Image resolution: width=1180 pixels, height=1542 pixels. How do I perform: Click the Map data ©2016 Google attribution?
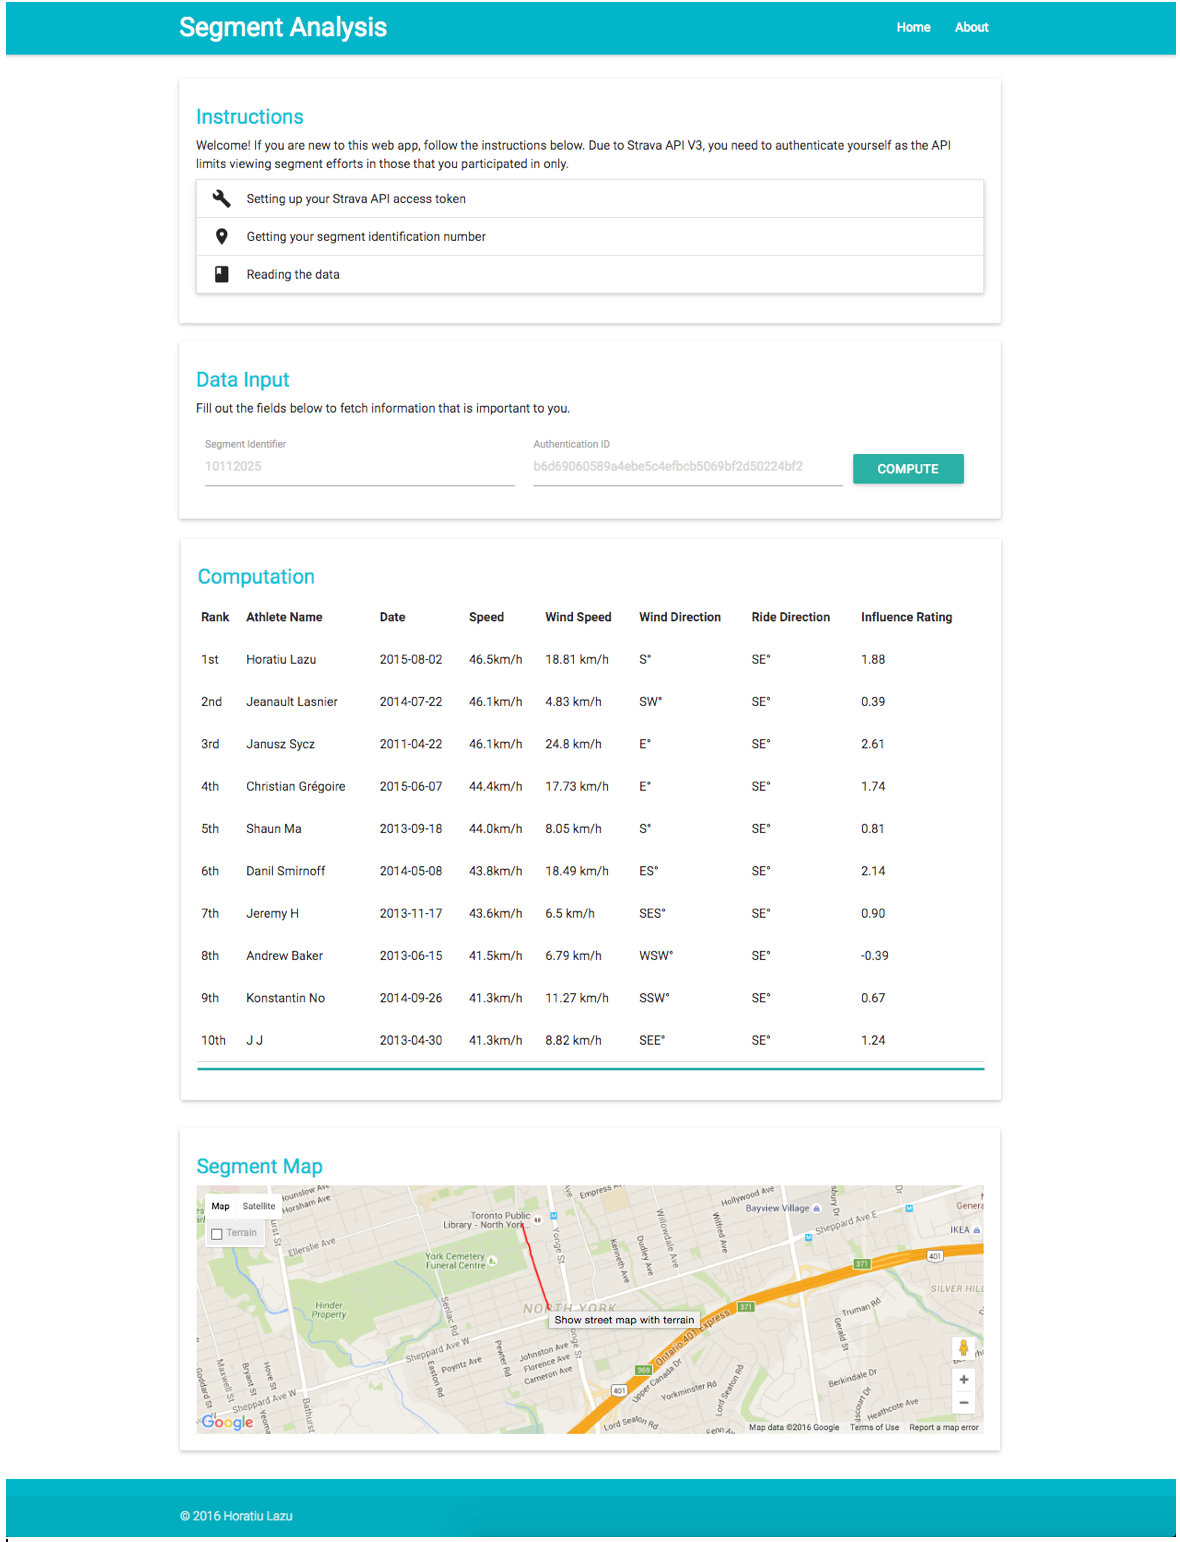coord(794,1427)
